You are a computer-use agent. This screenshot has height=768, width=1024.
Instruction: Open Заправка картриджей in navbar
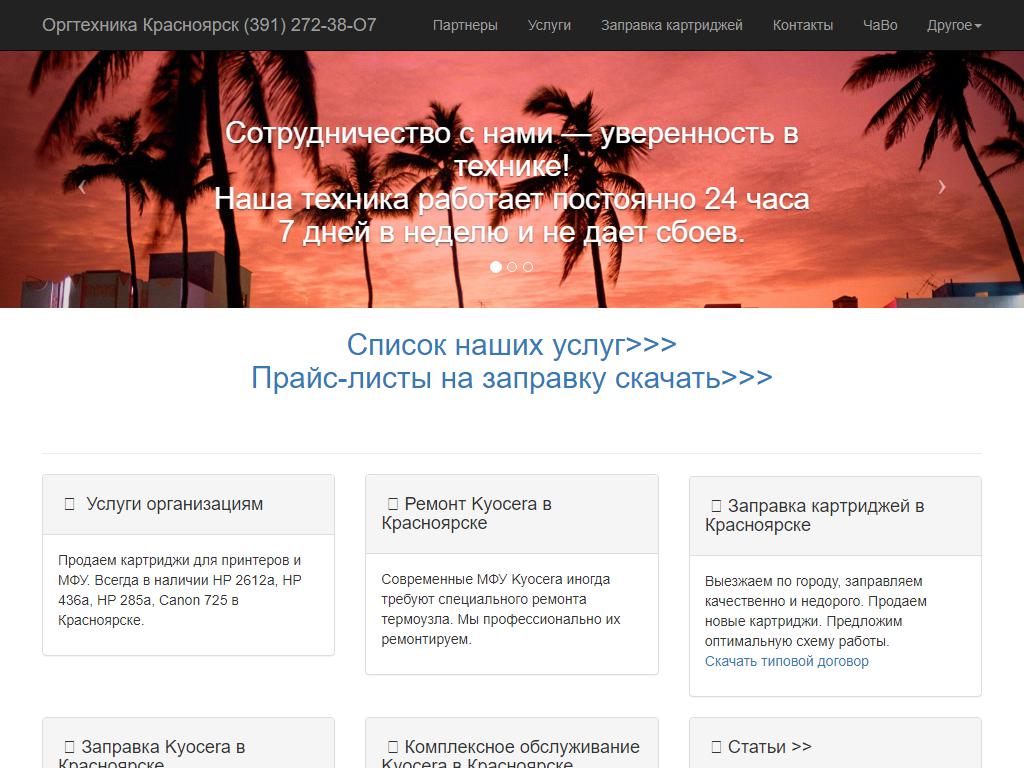(x=671, y=25)
